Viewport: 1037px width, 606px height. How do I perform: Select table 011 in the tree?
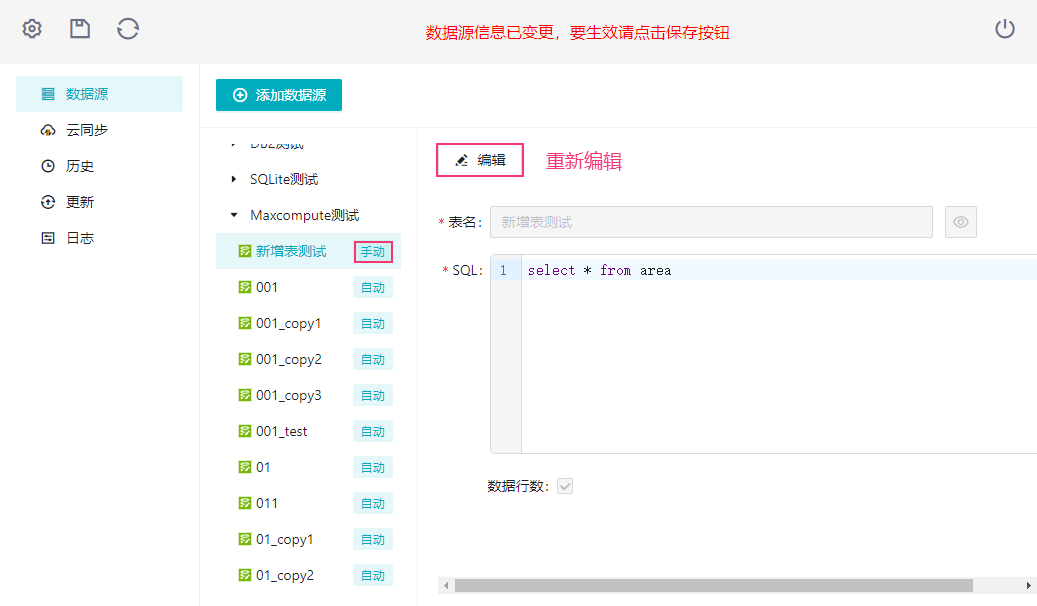[267, 503]
